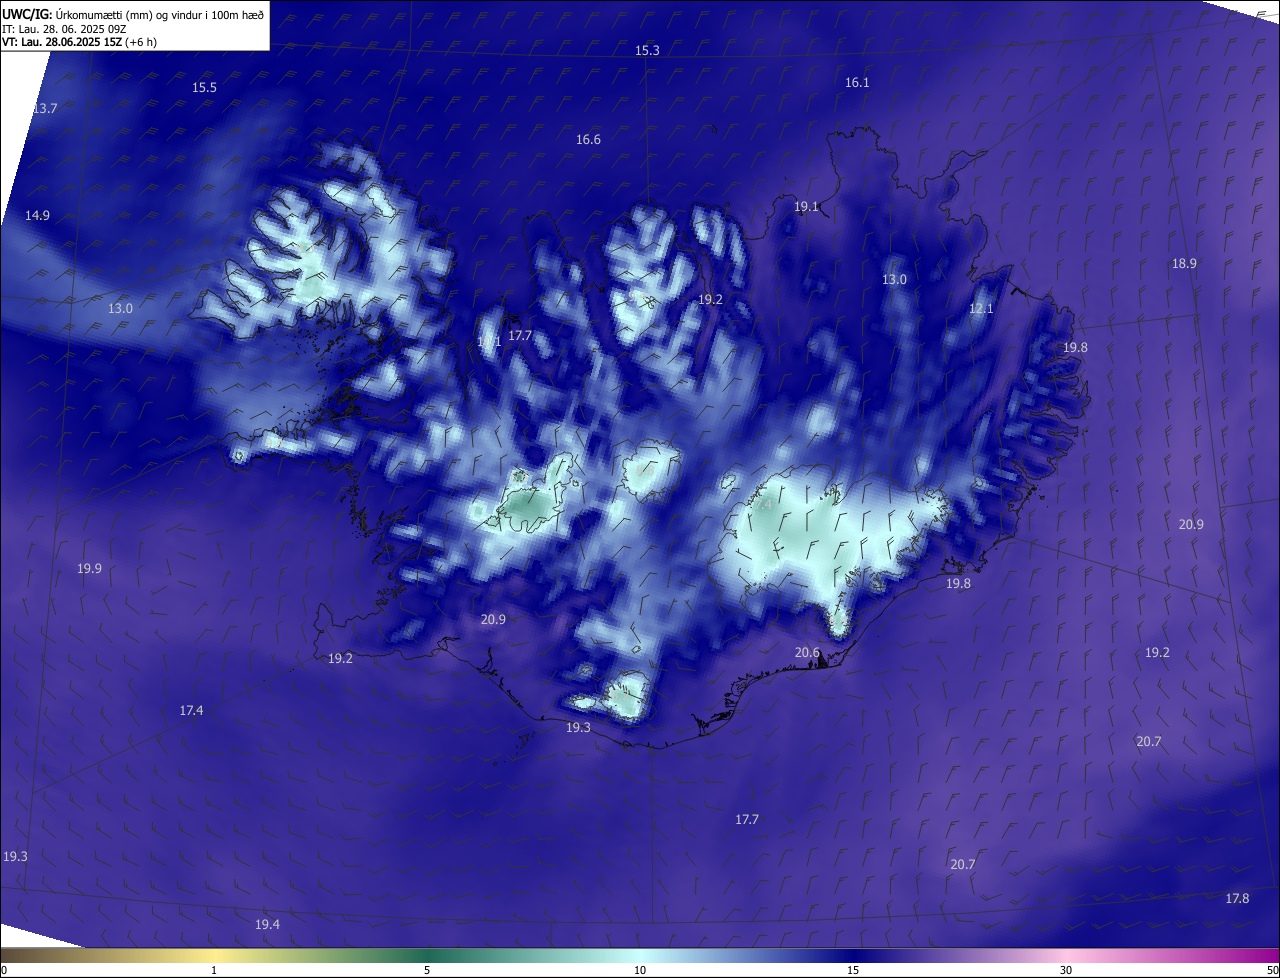Click the 0 tick on color scale
1280x978 pixels.
pos(4,971)
